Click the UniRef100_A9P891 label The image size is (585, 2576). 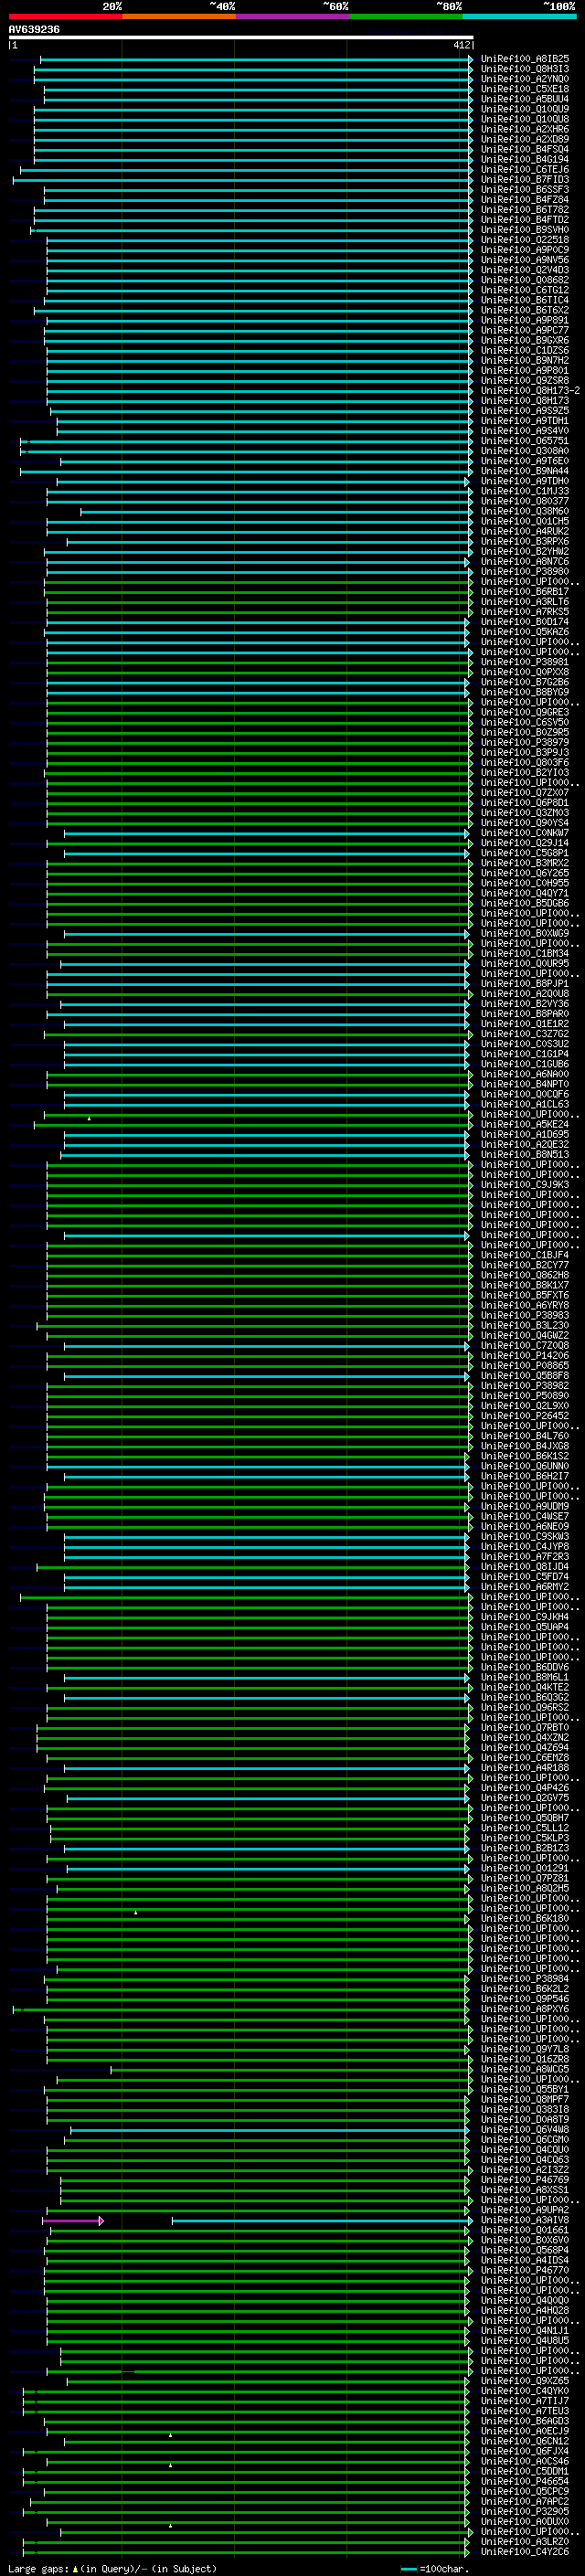click(525, 320)
